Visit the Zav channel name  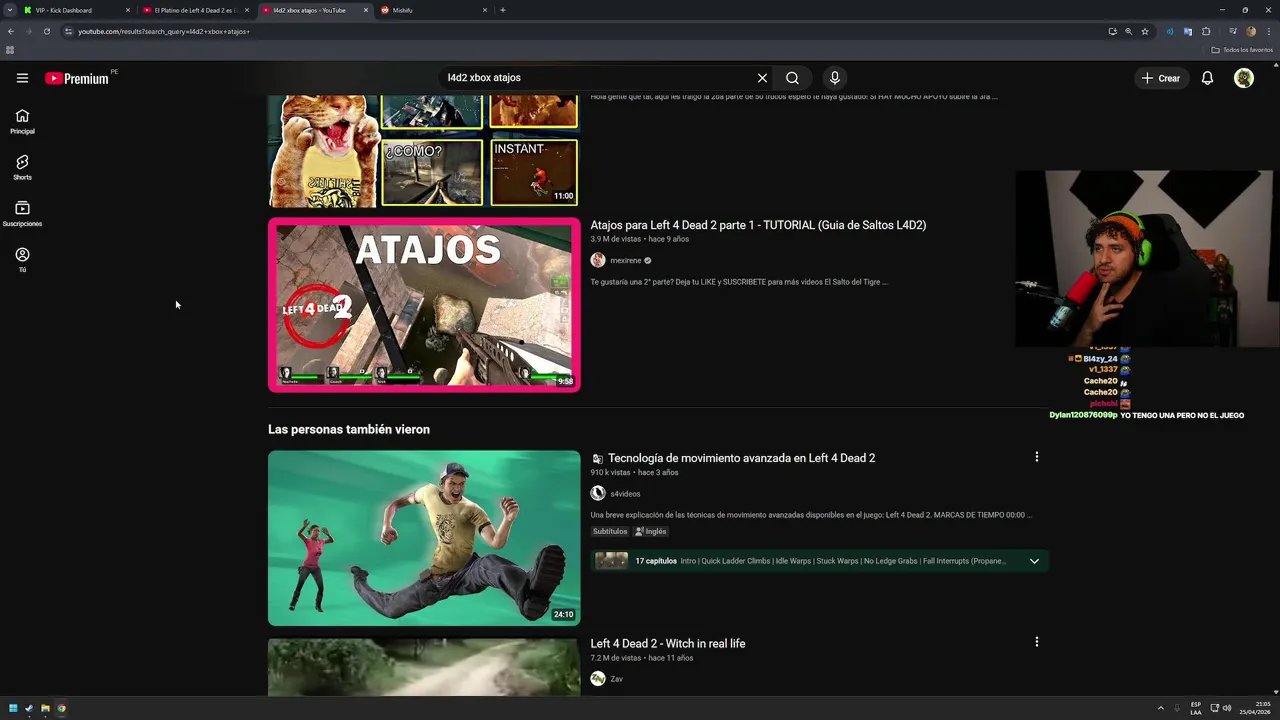pyautogui.click(x=616, y=679)
